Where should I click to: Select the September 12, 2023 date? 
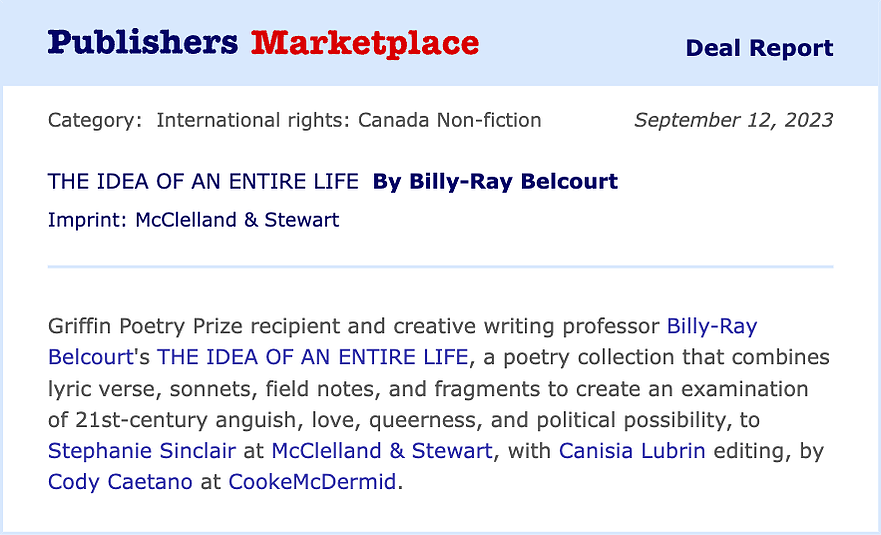point(734,120)
